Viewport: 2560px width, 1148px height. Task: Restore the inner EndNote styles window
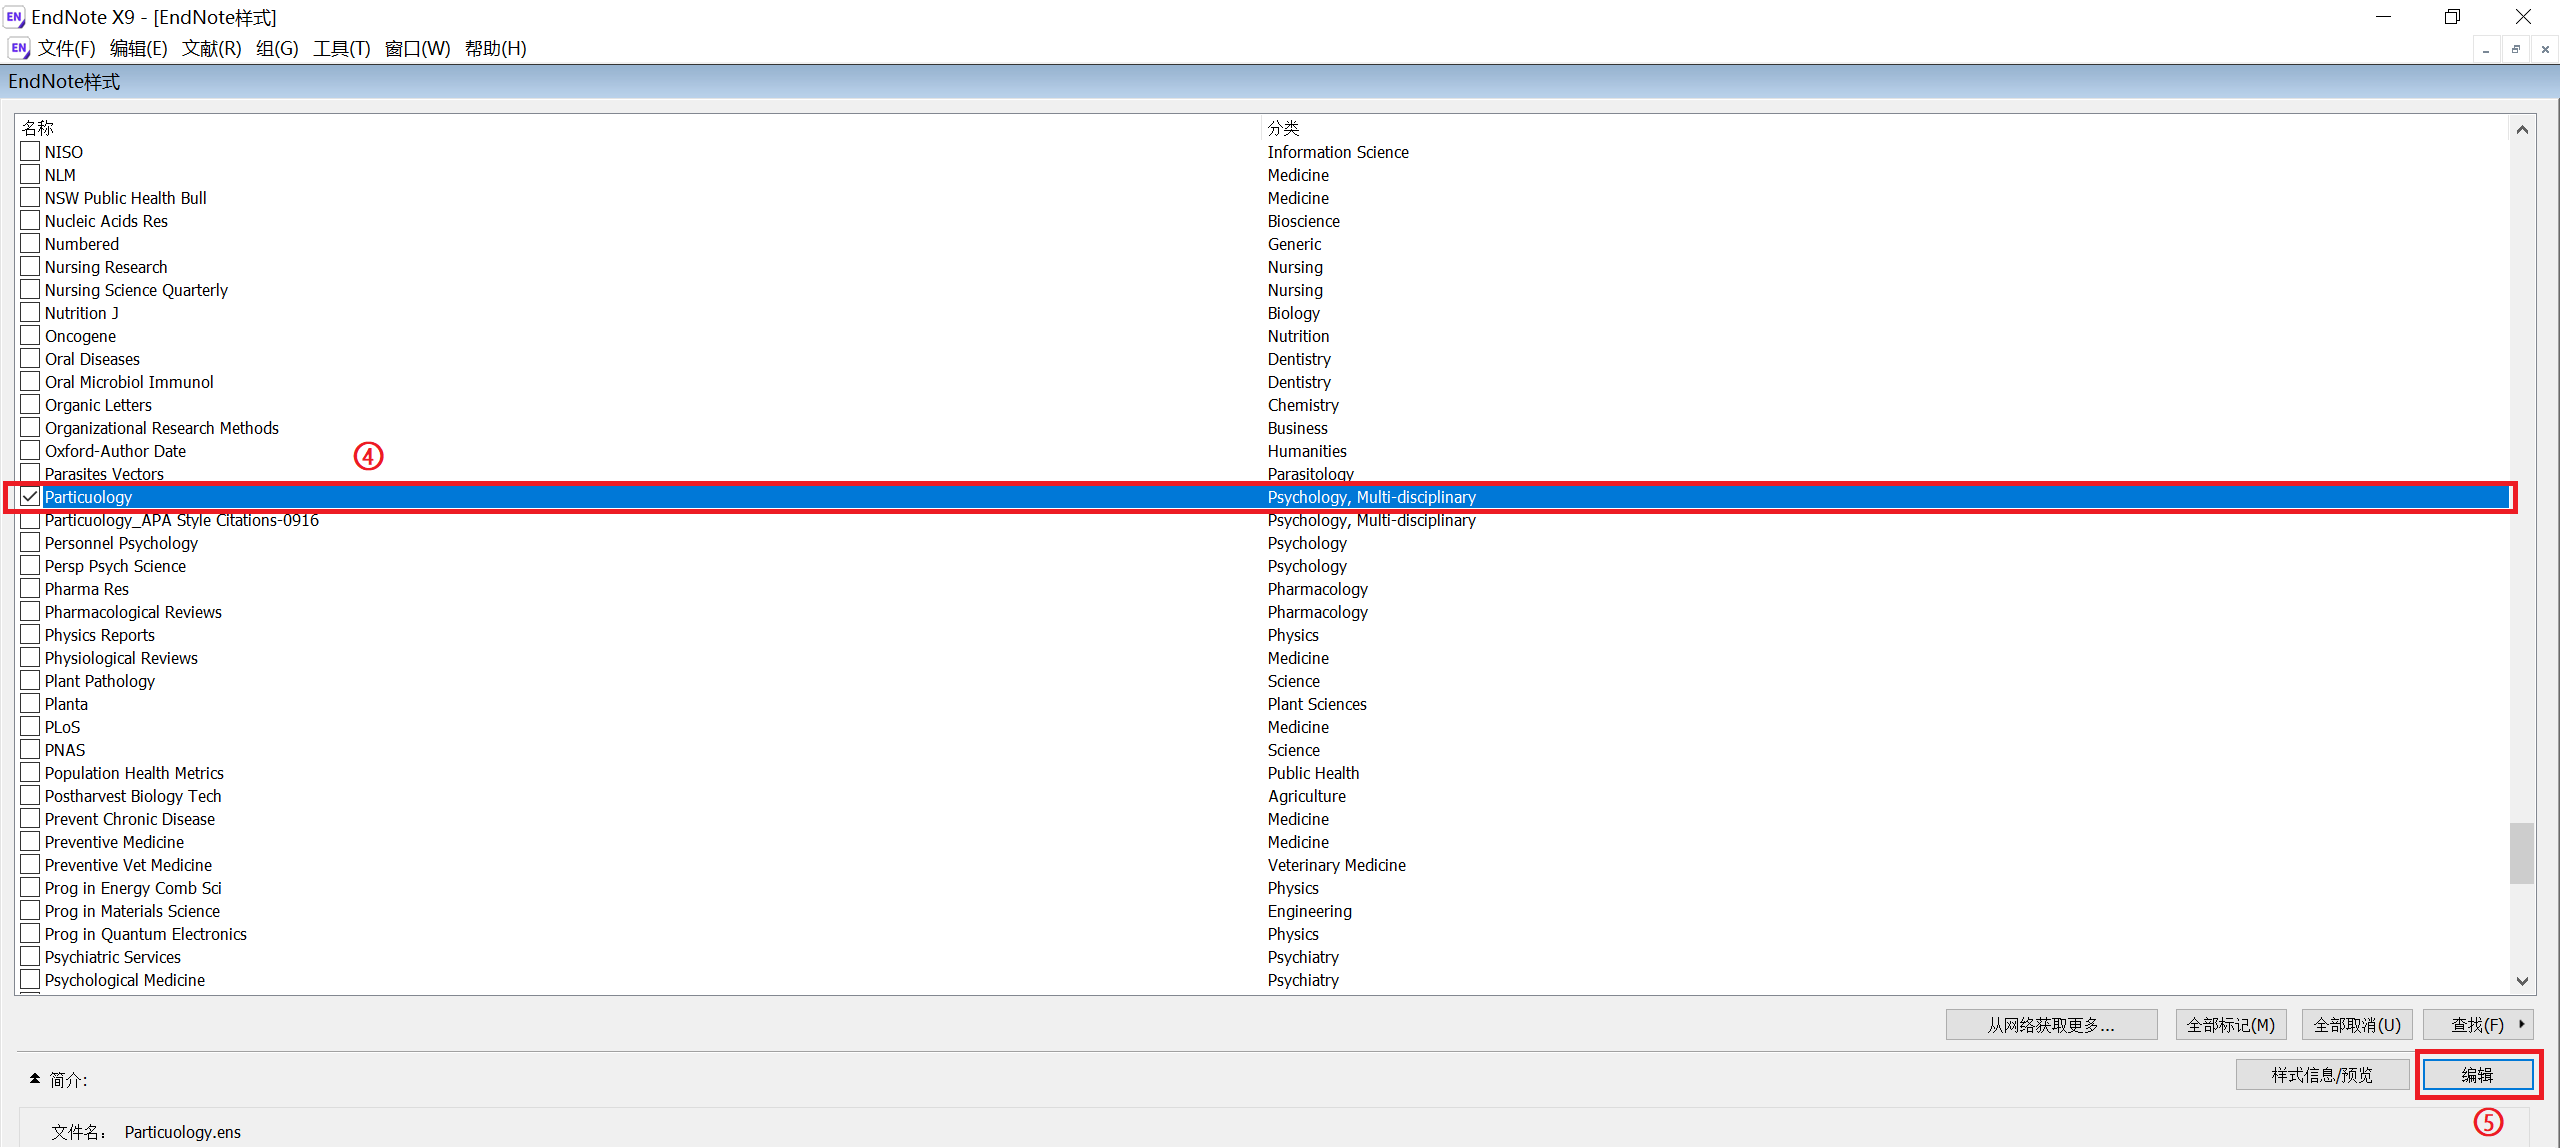pyautogui.click(x=2516, y=49)
